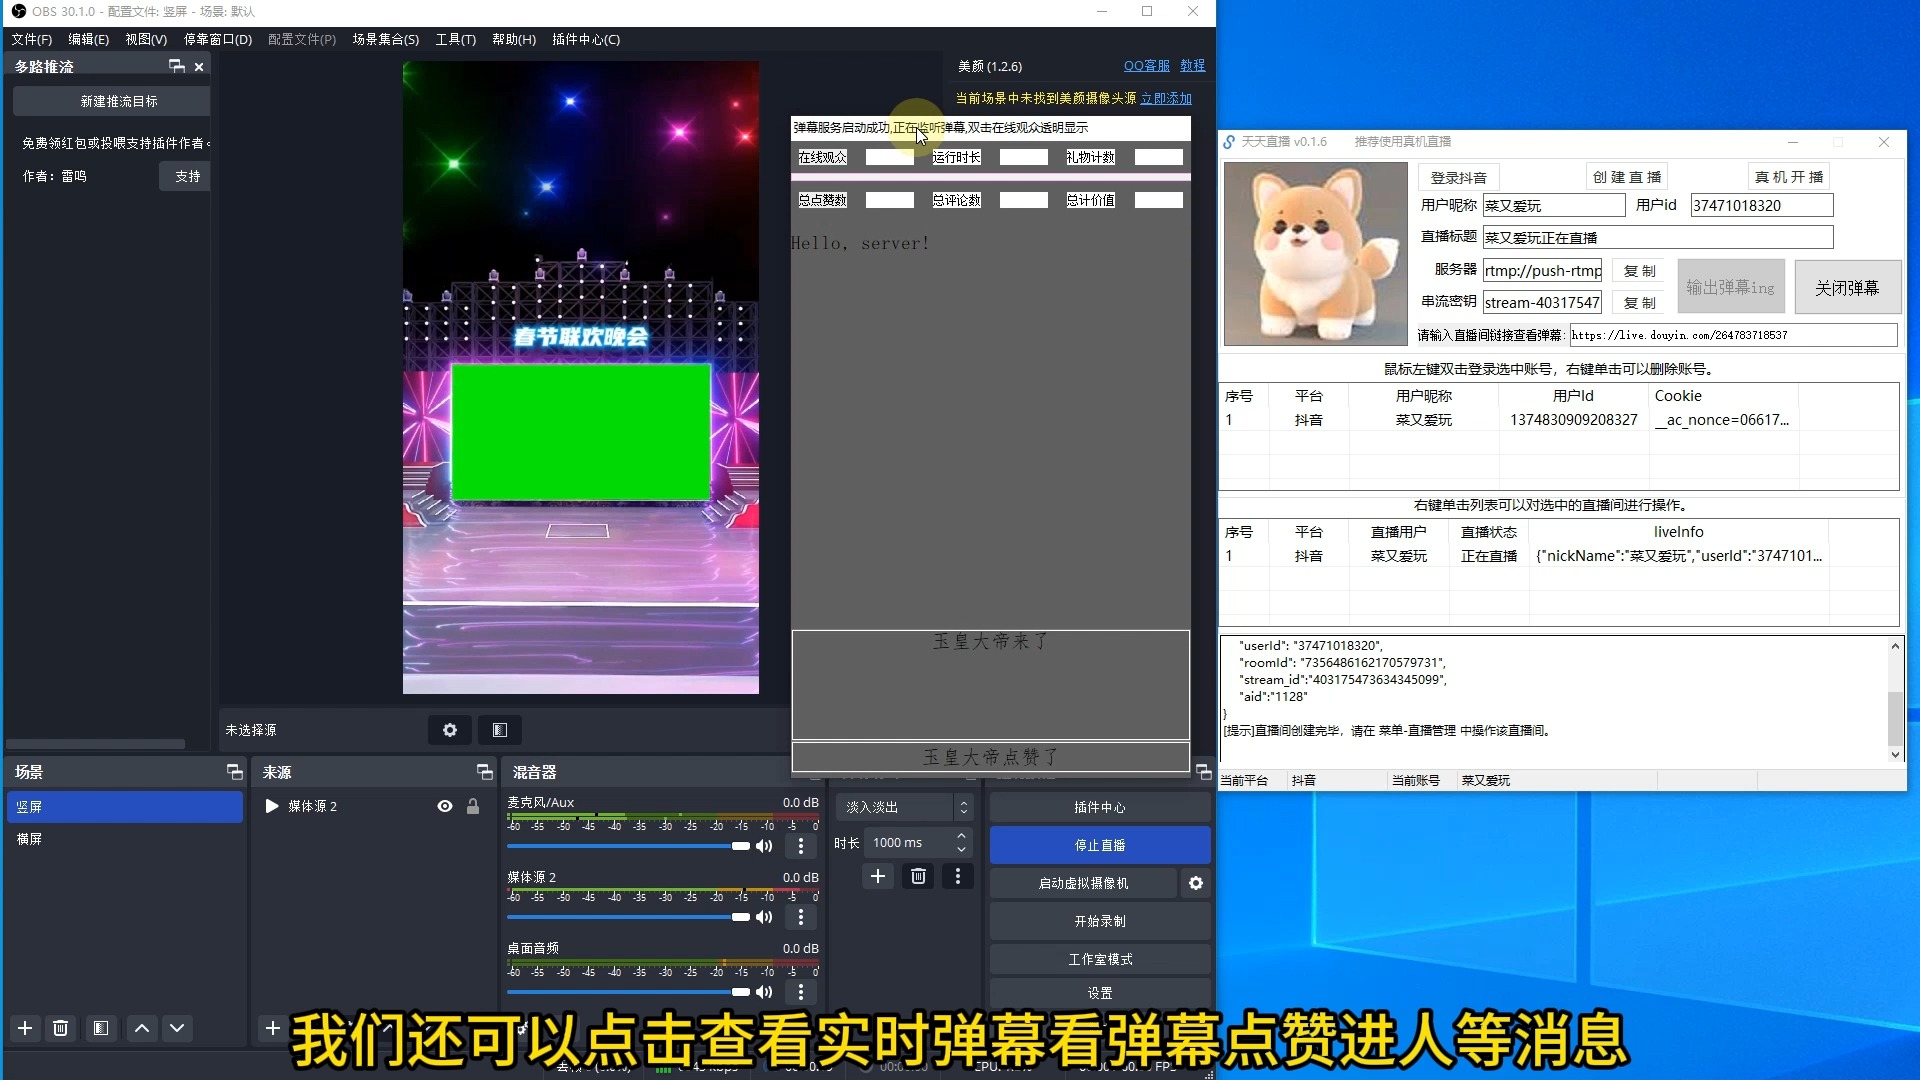Open the 插件中心(C) menu
Image resolution: width=1920 pixels, height=1080 pixels.
586,39
